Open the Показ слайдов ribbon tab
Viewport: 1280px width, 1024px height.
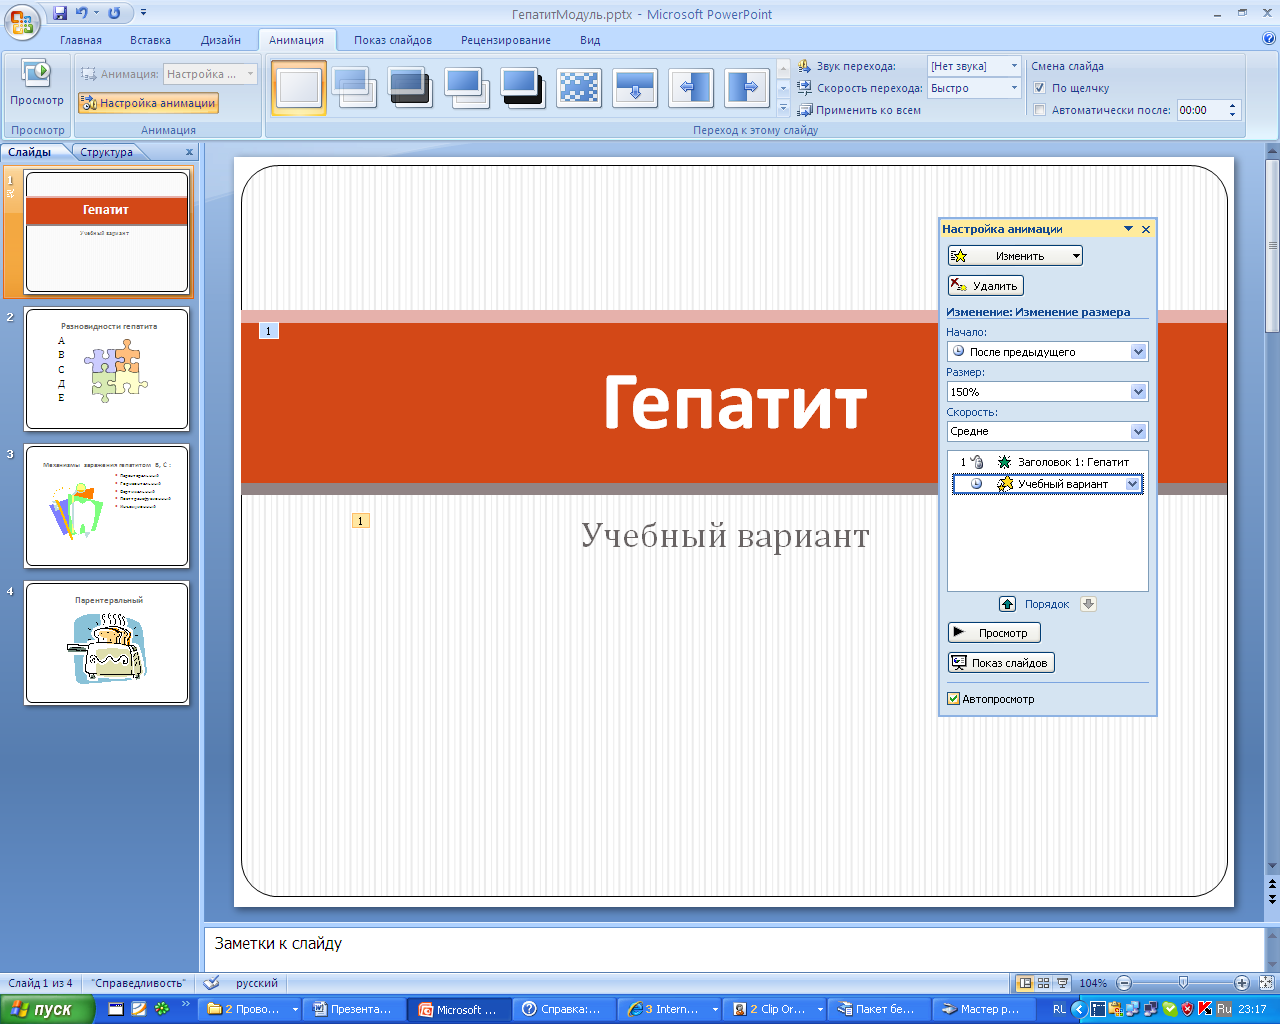coord(393,40)
